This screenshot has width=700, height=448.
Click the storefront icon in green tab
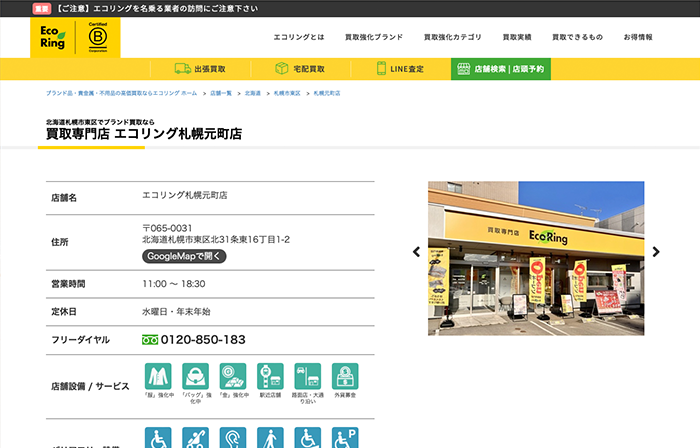[x=464, y=69]
